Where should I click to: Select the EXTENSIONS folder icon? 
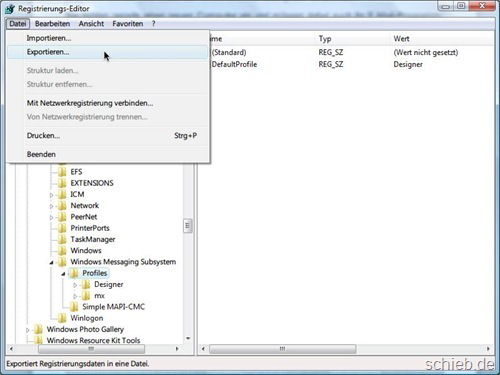(62, 183)
